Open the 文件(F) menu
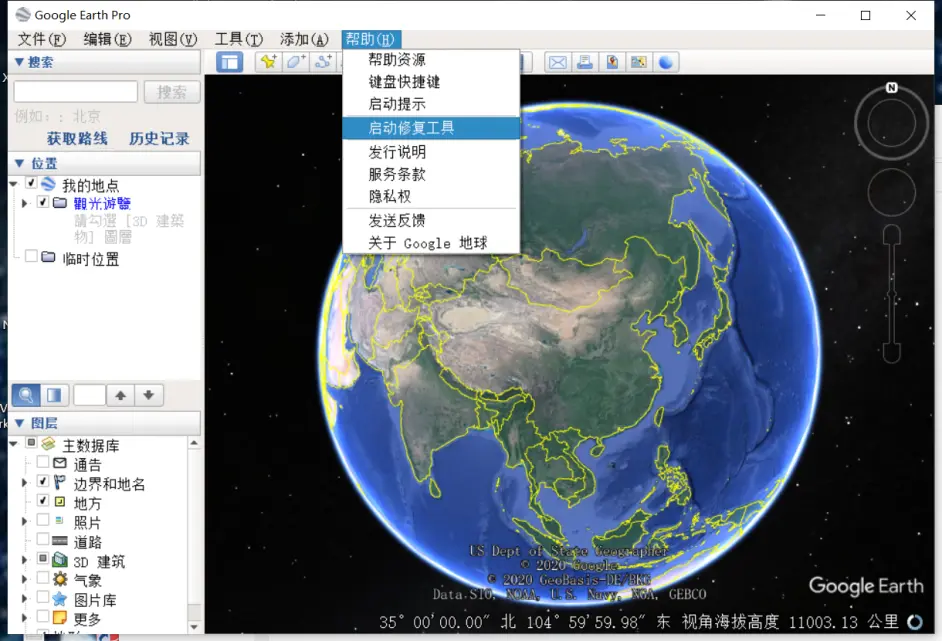 tap(41, 40)
